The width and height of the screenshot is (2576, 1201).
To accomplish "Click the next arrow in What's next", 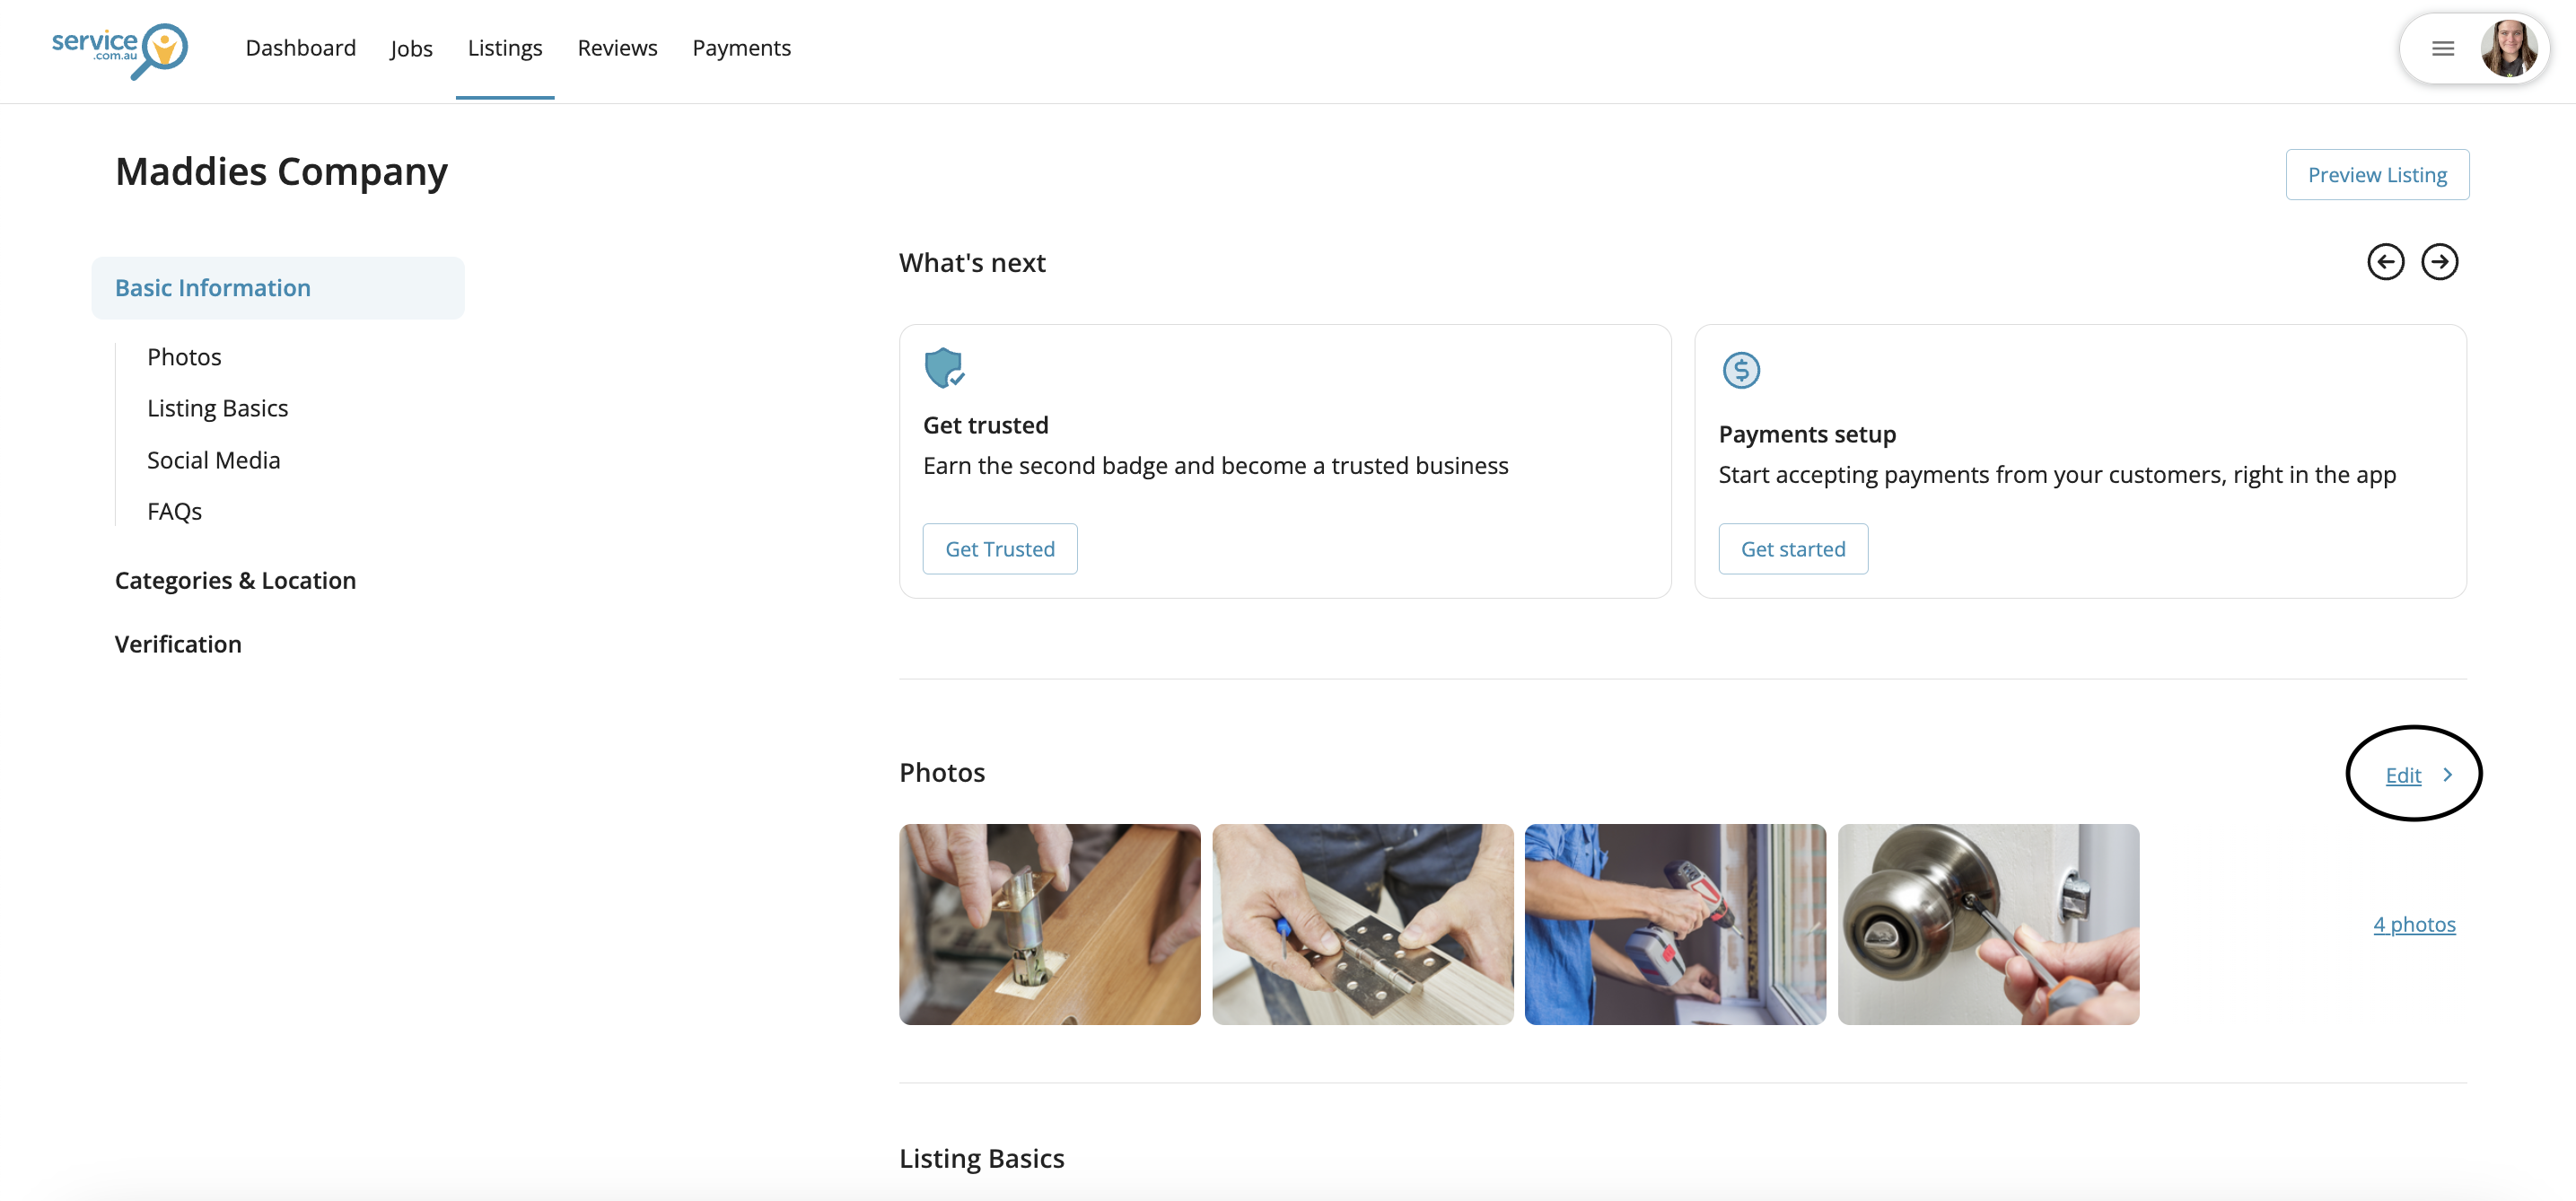I will click(x=2439, y=262).
